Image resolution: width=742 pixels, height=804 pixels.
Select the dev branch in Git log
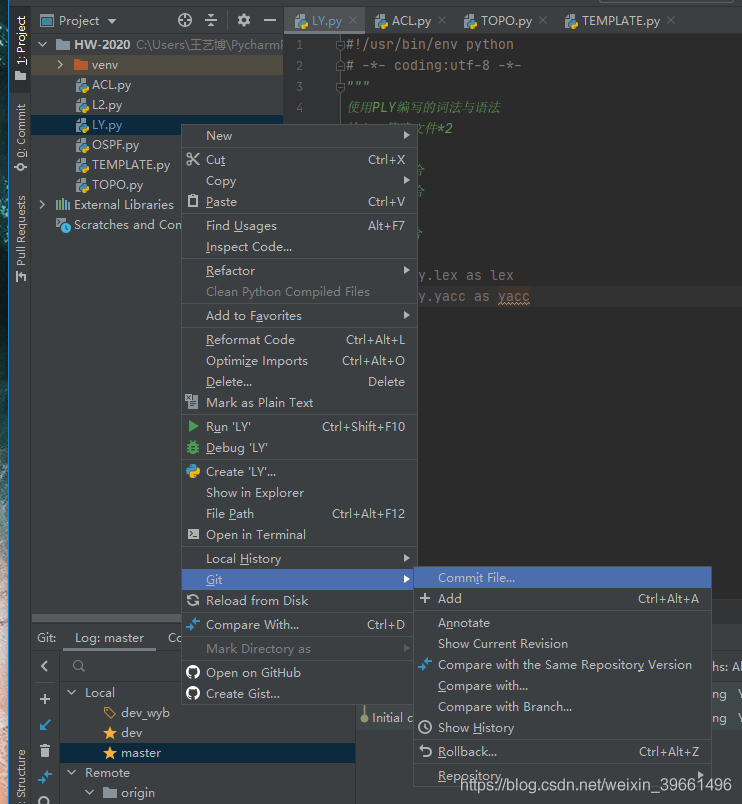point(131,732)
